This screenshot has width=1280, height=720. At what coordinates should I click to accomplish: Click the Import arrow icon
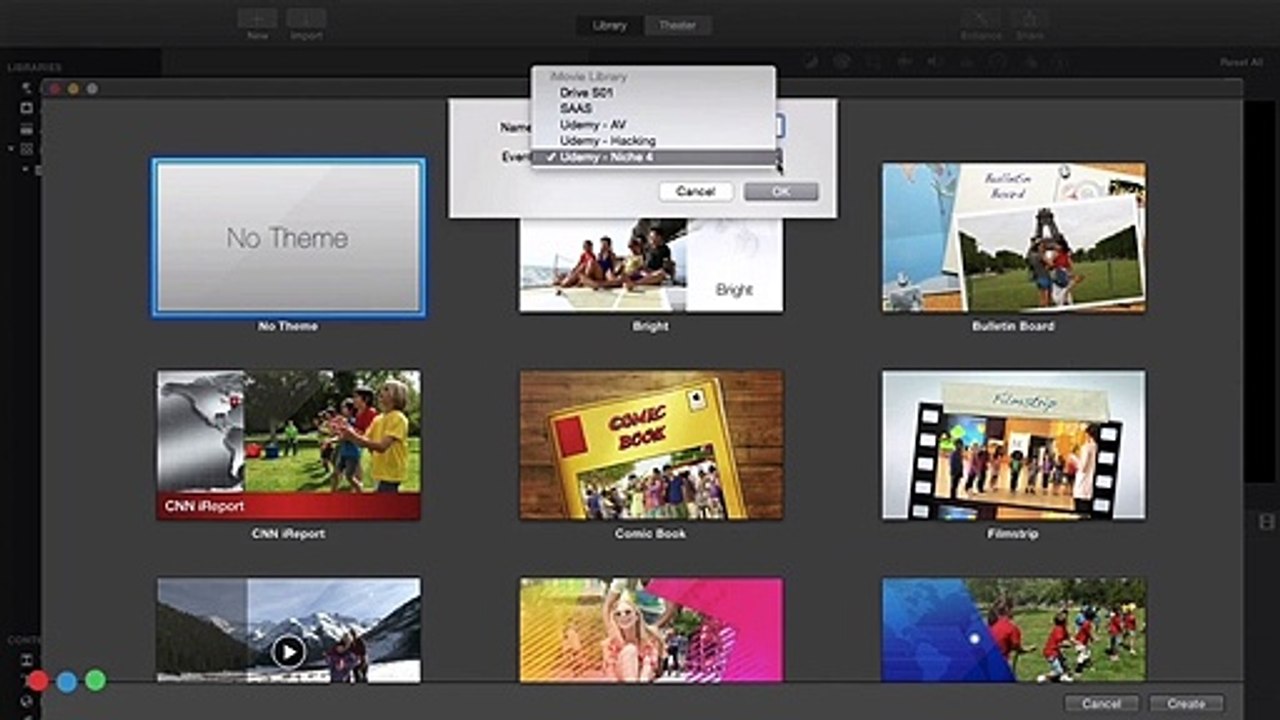click(306, 18)
